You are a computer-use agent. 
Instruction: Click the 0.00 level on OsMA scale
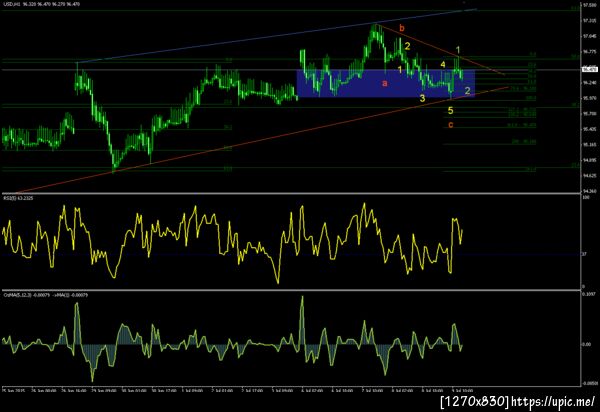click(586, 344)
